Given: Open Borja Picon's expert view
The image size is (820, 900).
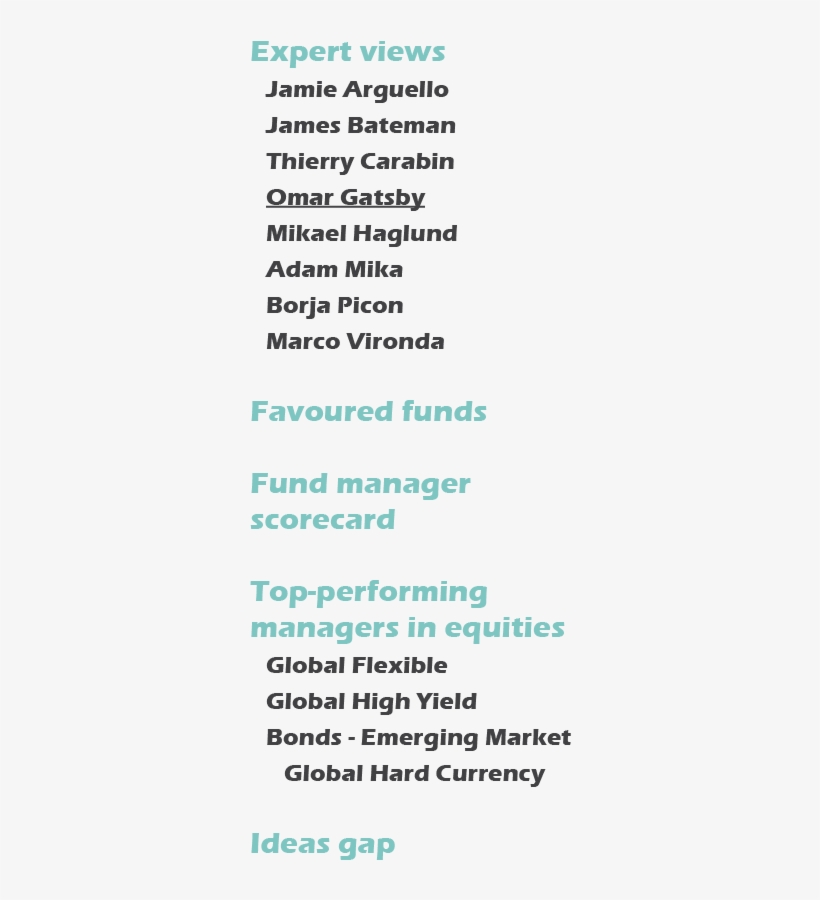Looking at the screenshot, I should [335, 306].
